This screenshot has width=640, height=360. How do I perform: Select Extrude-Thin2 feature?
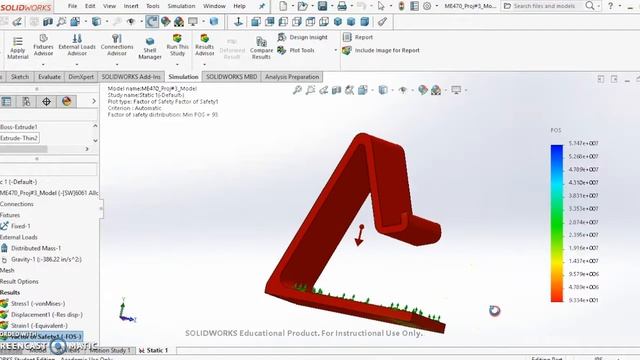tap(19, 138)
